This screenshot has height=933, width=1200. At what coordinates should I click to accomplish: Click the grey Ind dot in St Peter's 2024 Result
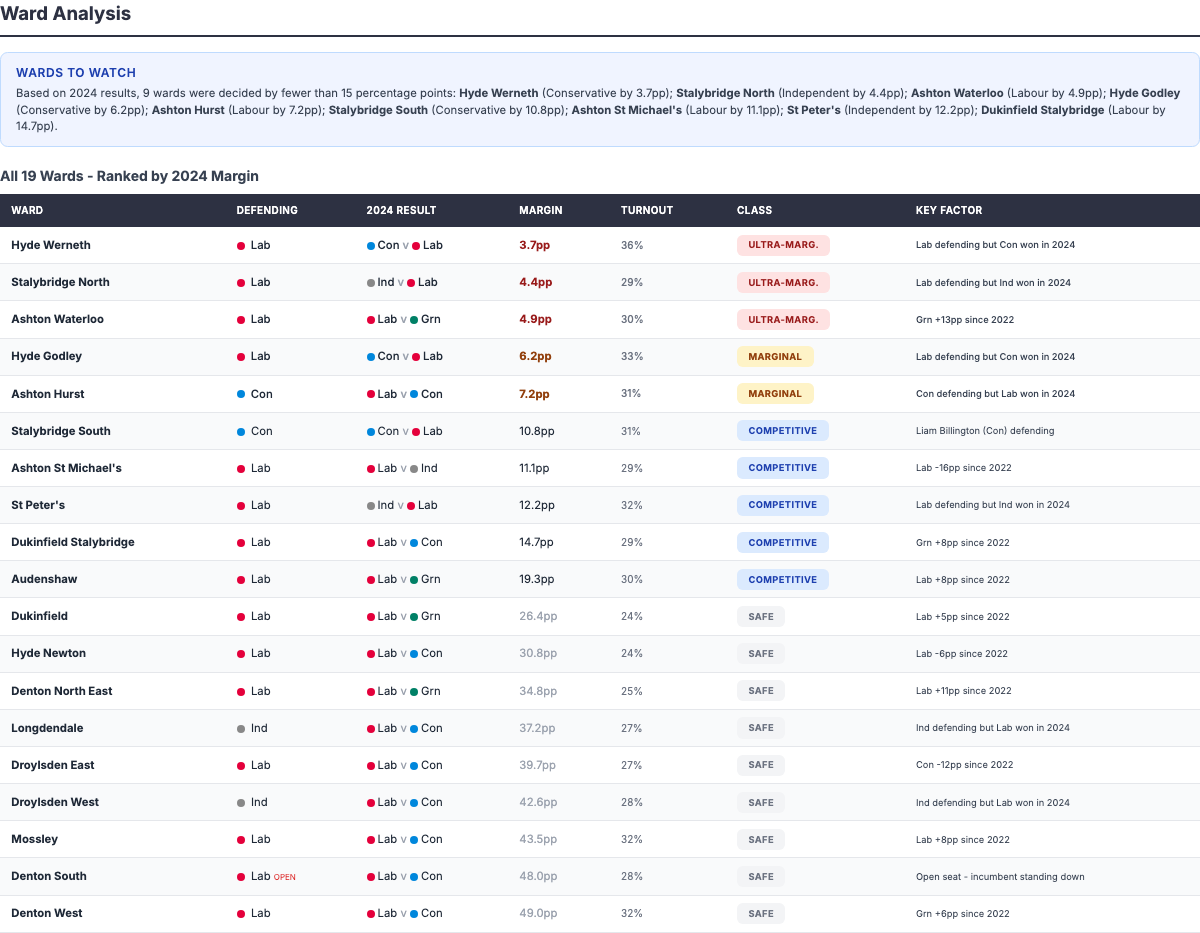371,505
